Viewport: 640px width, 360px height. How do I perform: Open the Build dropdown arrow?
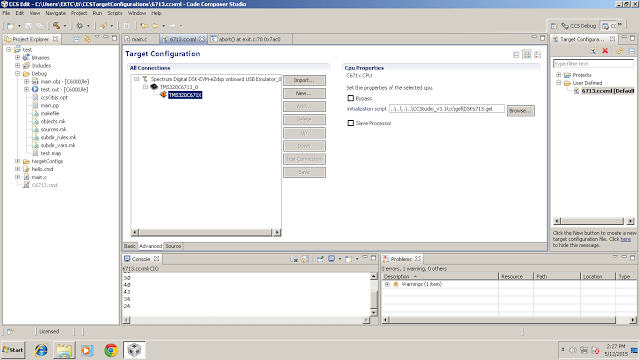(x=64, y=26)
